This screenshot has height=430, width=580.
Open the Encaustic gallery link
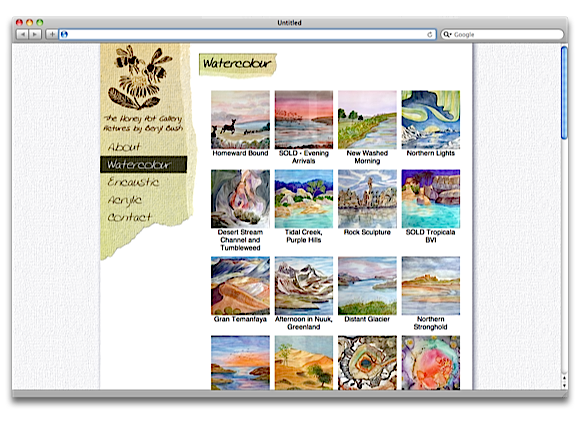coord(133,182)
